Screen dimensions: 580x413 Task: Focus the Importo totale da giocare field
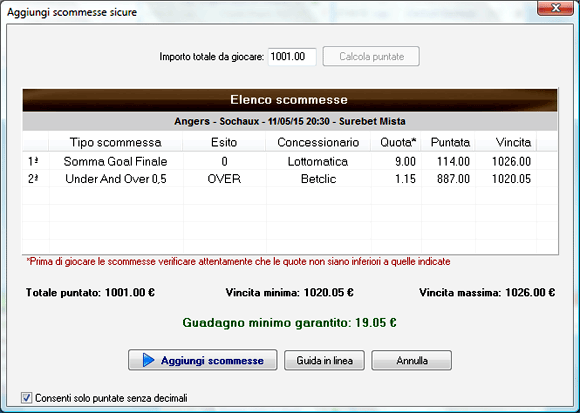tap(292, 57)
